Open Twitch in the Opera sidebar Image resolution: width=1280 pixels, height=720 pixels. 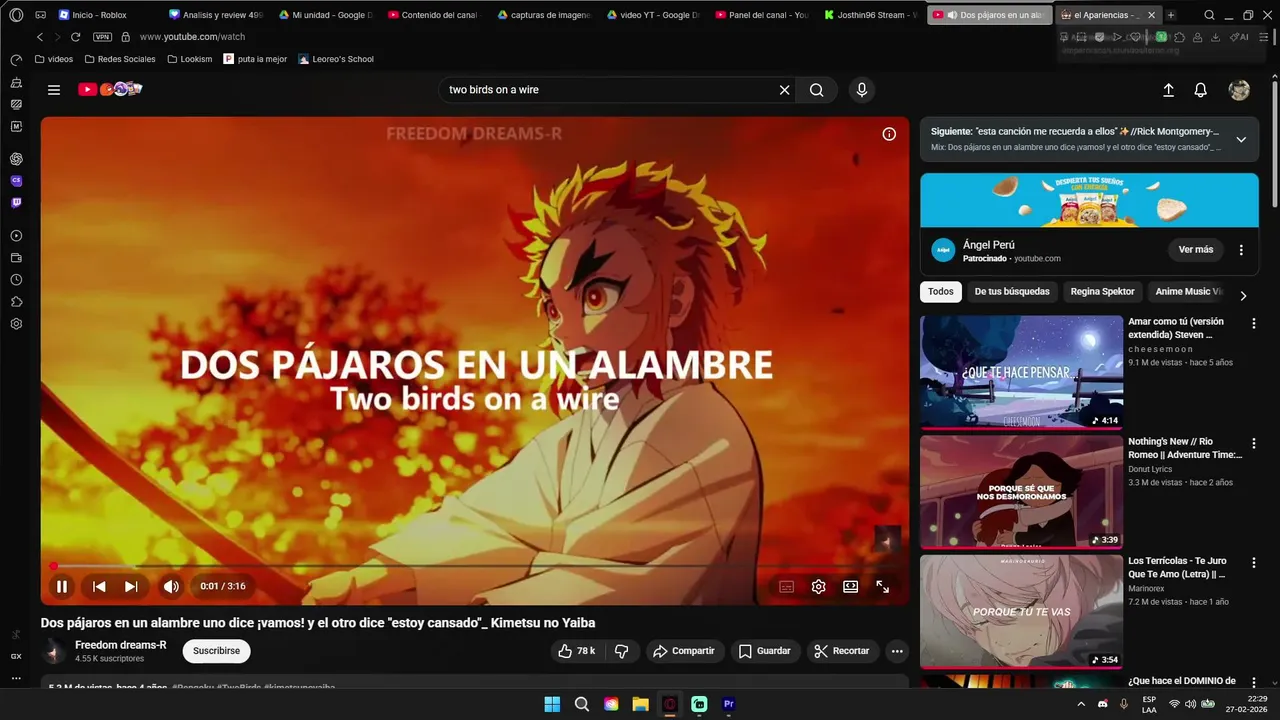click(16, 203)
